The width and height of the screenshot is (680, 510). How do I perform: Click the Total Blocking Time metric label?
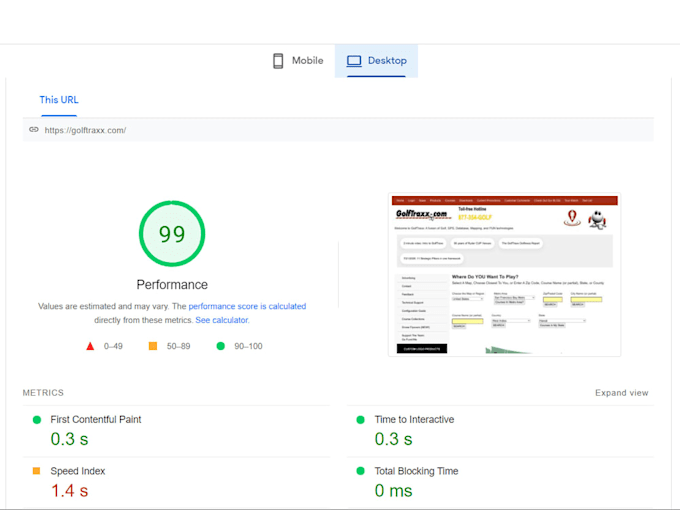416,471
